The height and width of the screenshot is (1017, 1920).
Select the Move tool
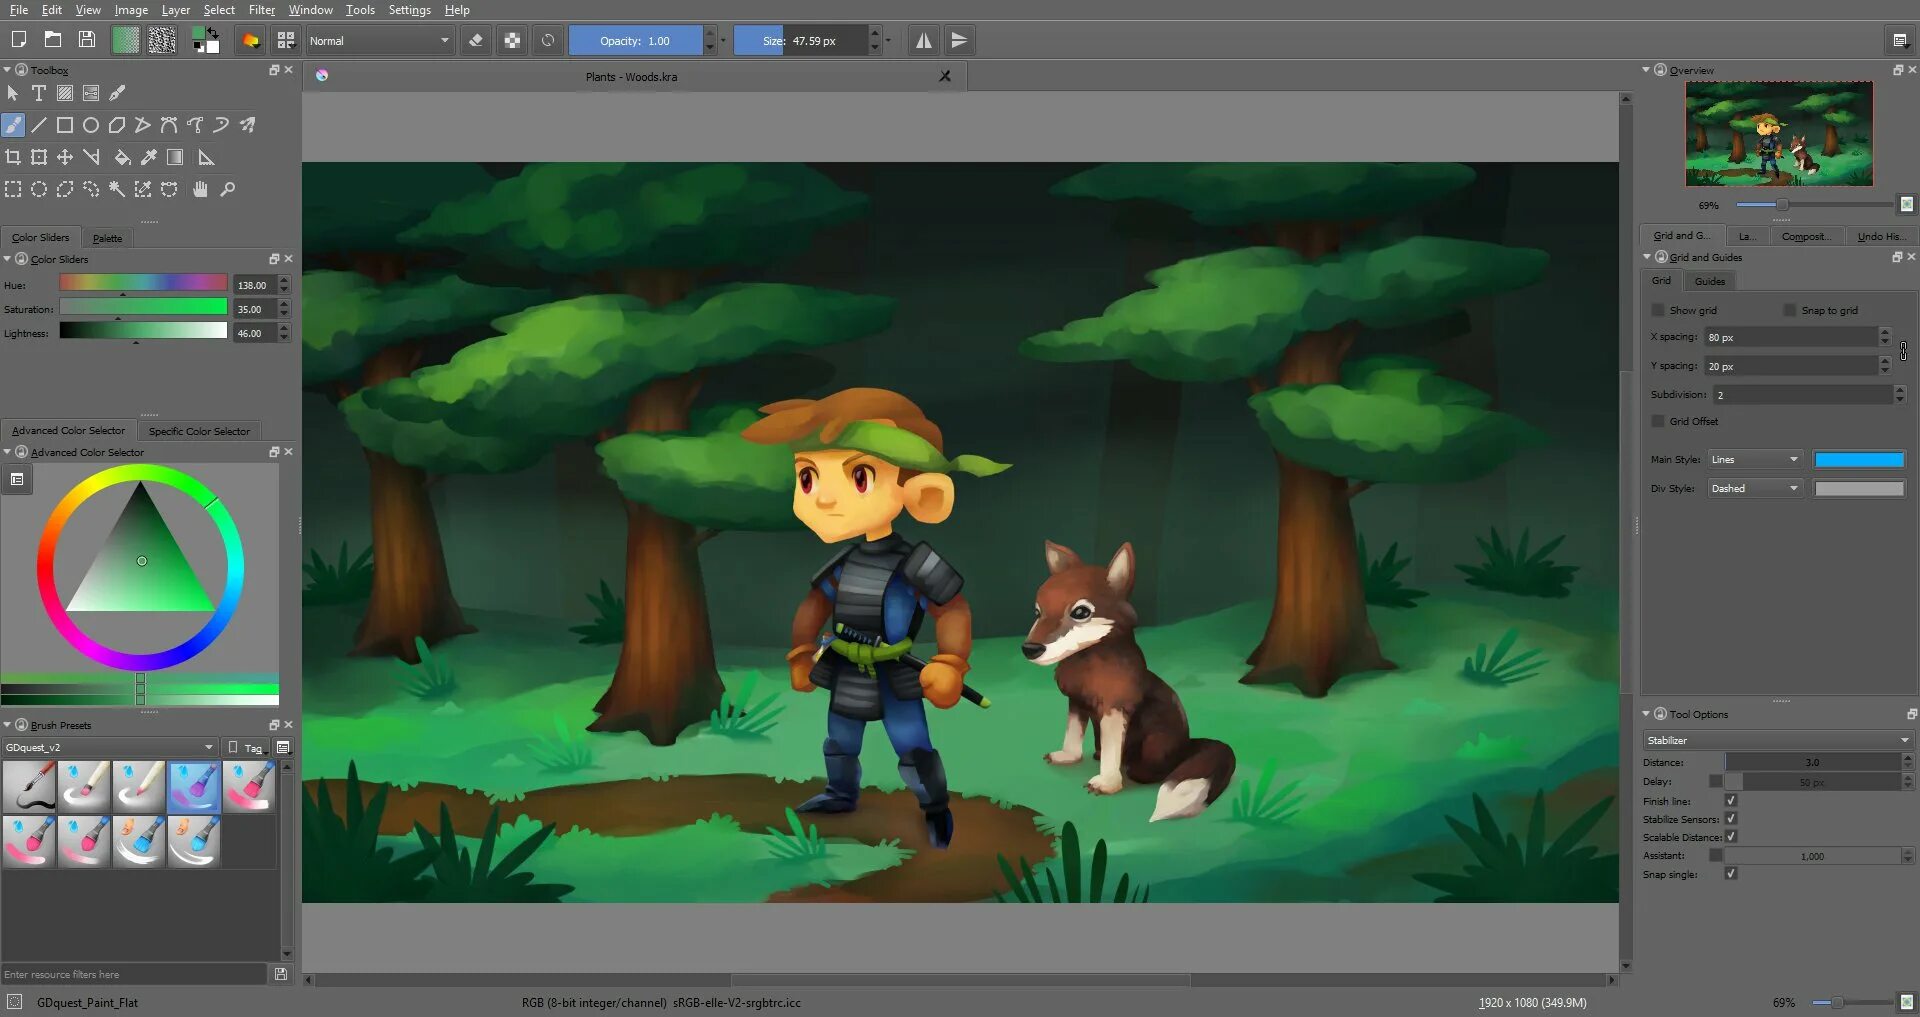coord(65,157)
